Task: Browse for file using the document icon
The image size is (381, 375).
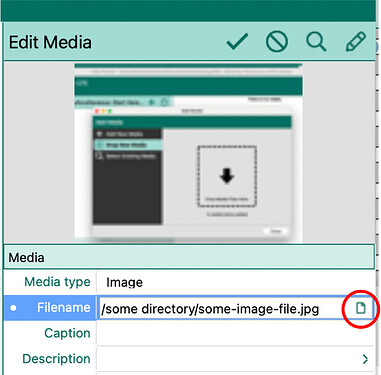Action: (x=360, y=308)
